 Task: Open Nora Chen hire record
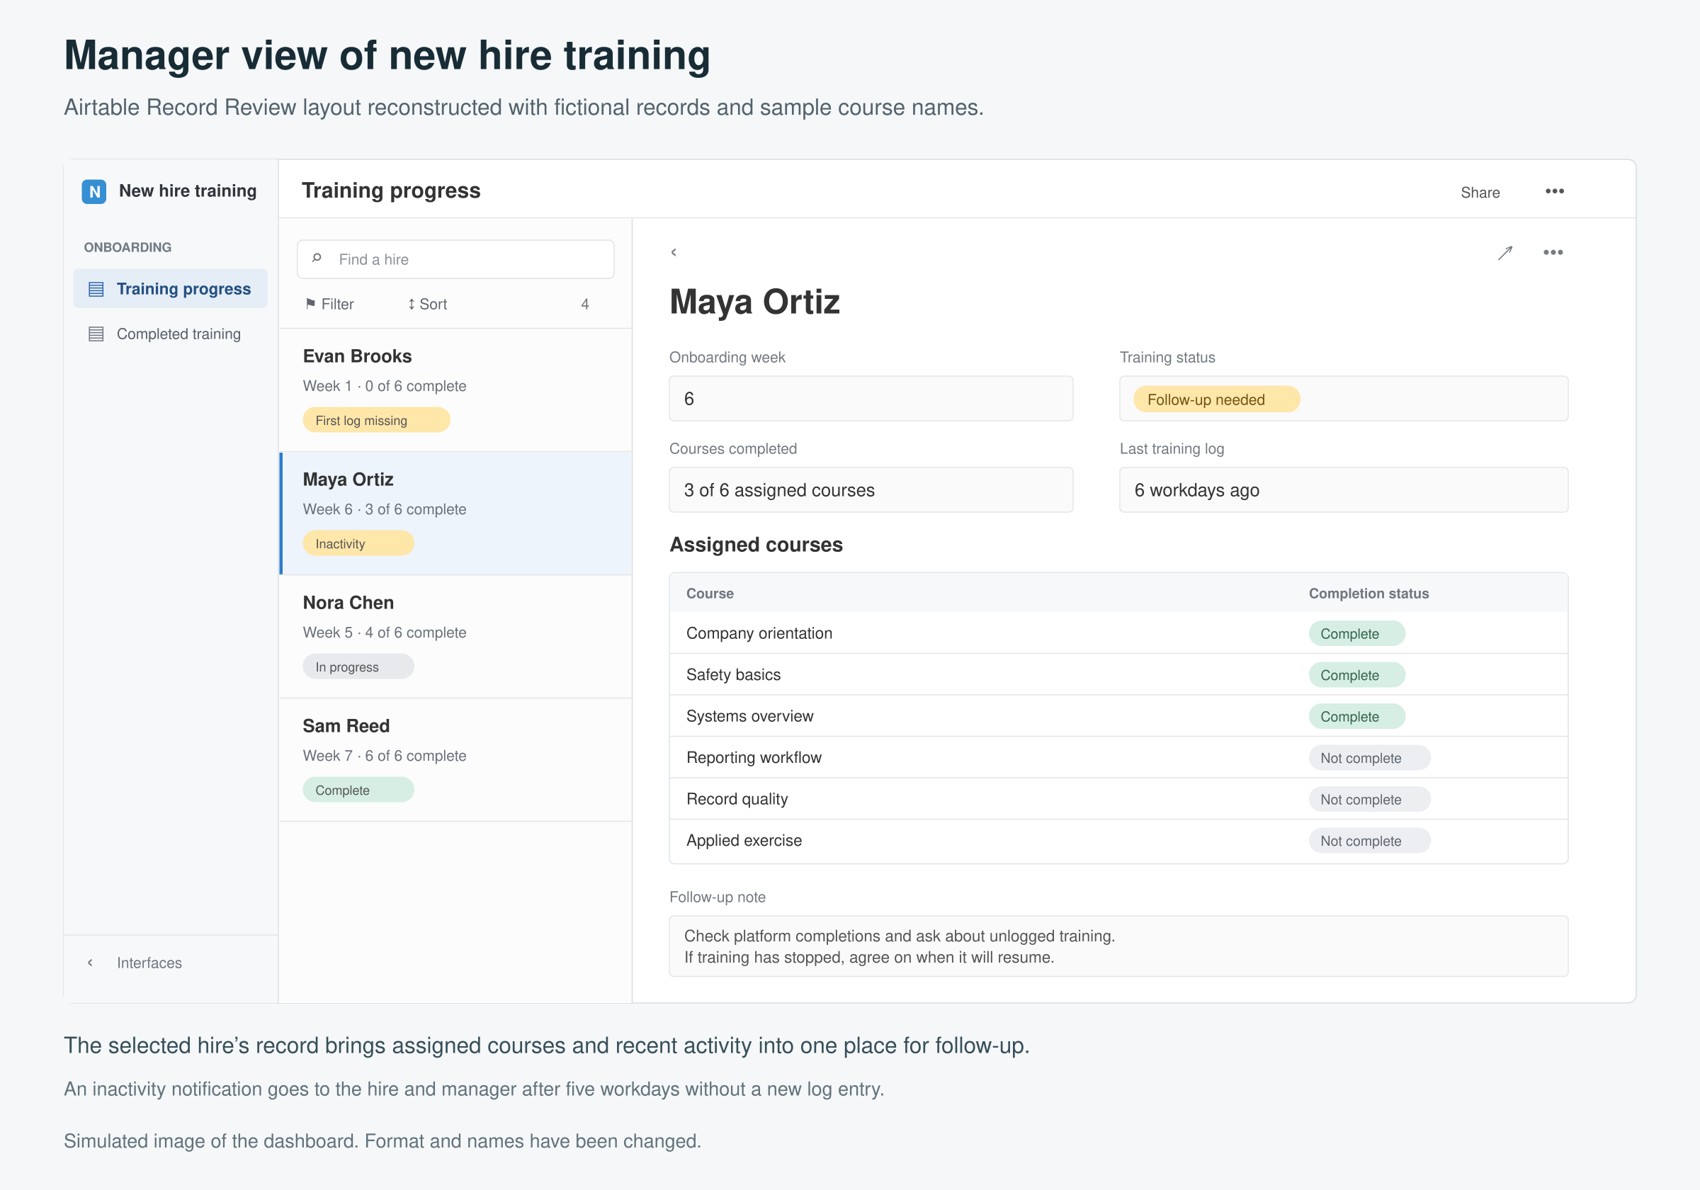point(456,636)
